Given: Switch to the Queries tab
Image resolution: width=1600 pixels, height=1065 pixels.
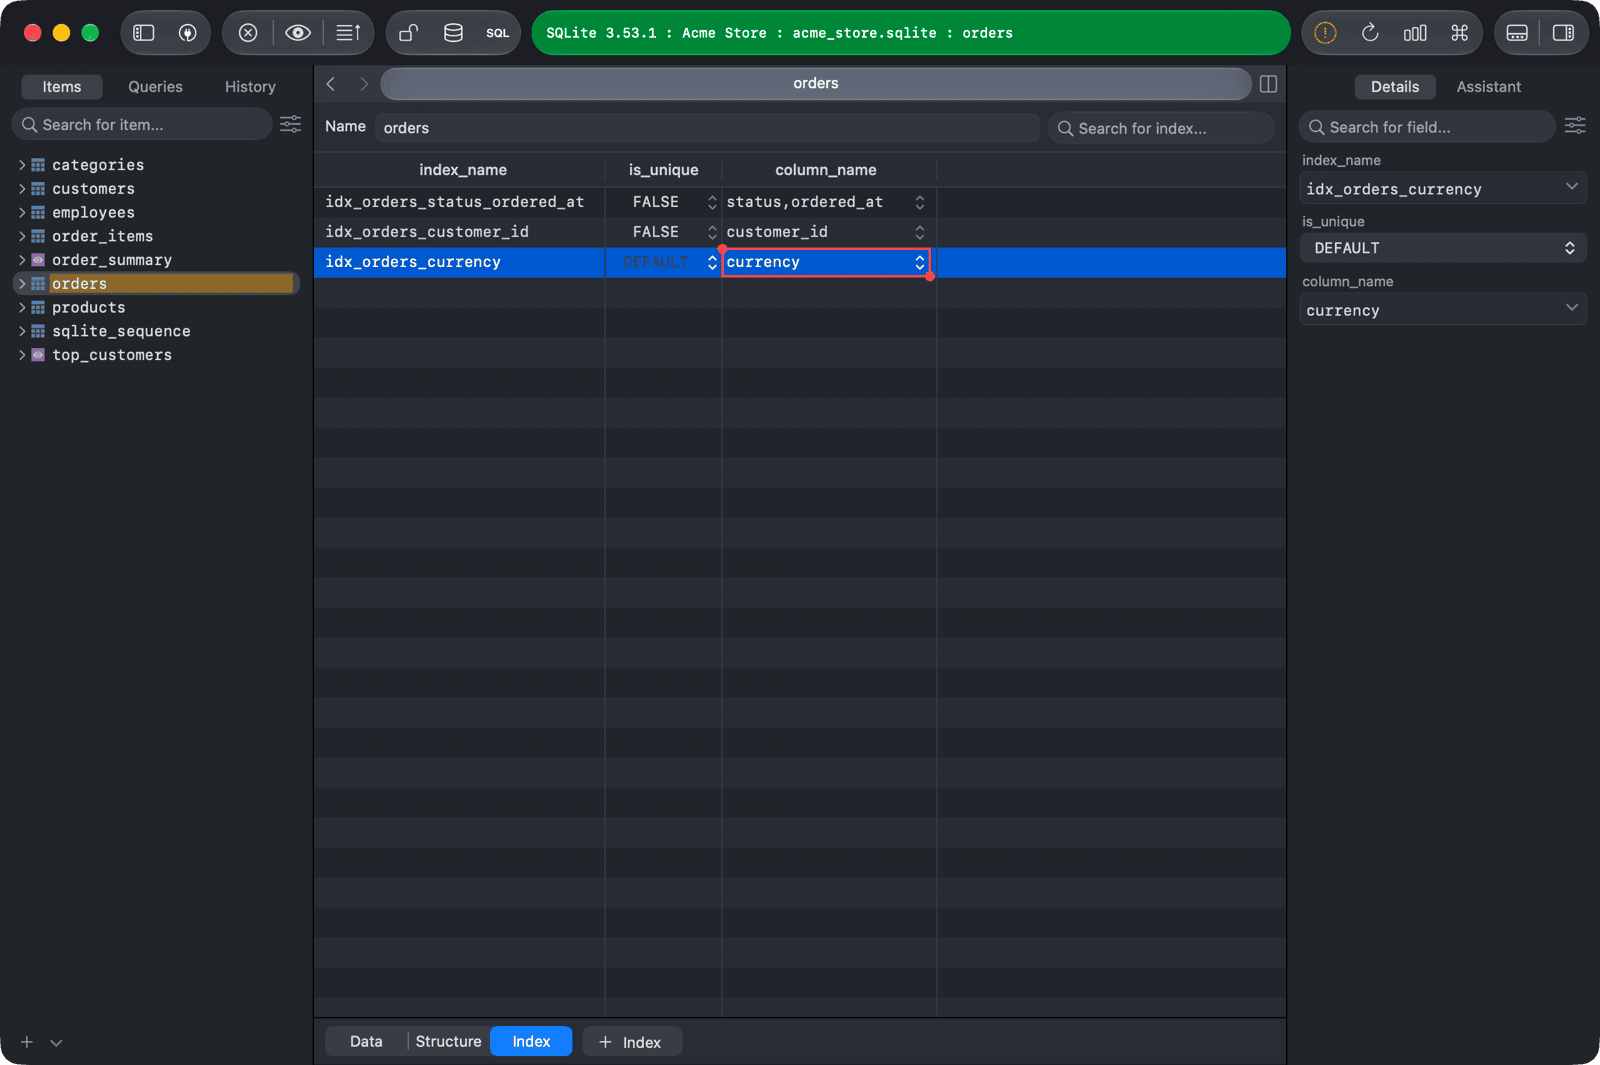Looking at the screenshot, I should coord(155,87).
